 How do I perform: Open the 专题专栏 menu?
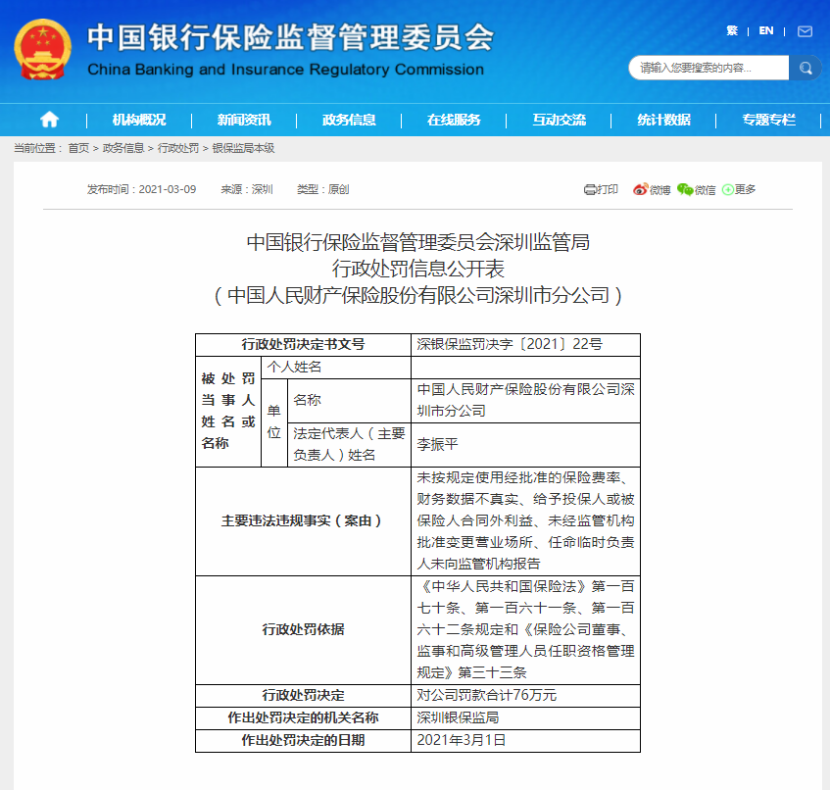point(768,120)
